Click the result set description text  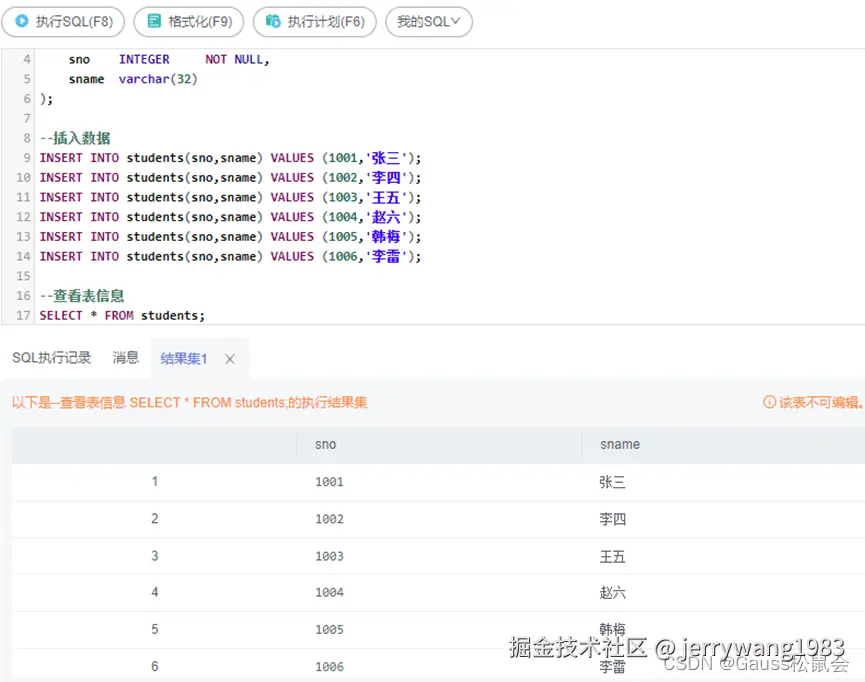click(189, 402)
